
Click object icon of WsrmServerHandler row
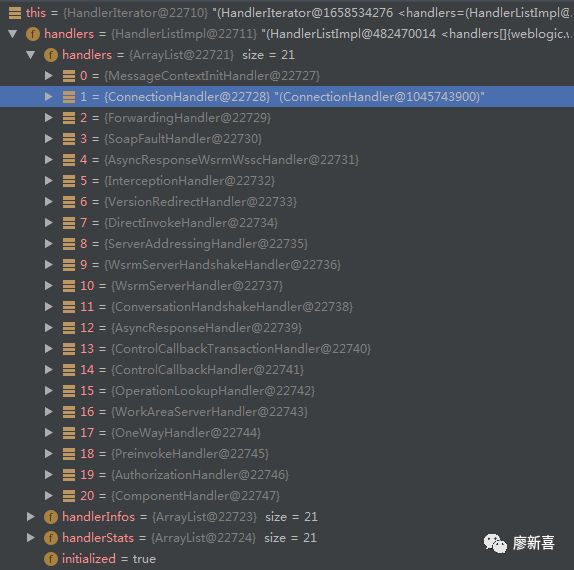[x=69, y=286]
